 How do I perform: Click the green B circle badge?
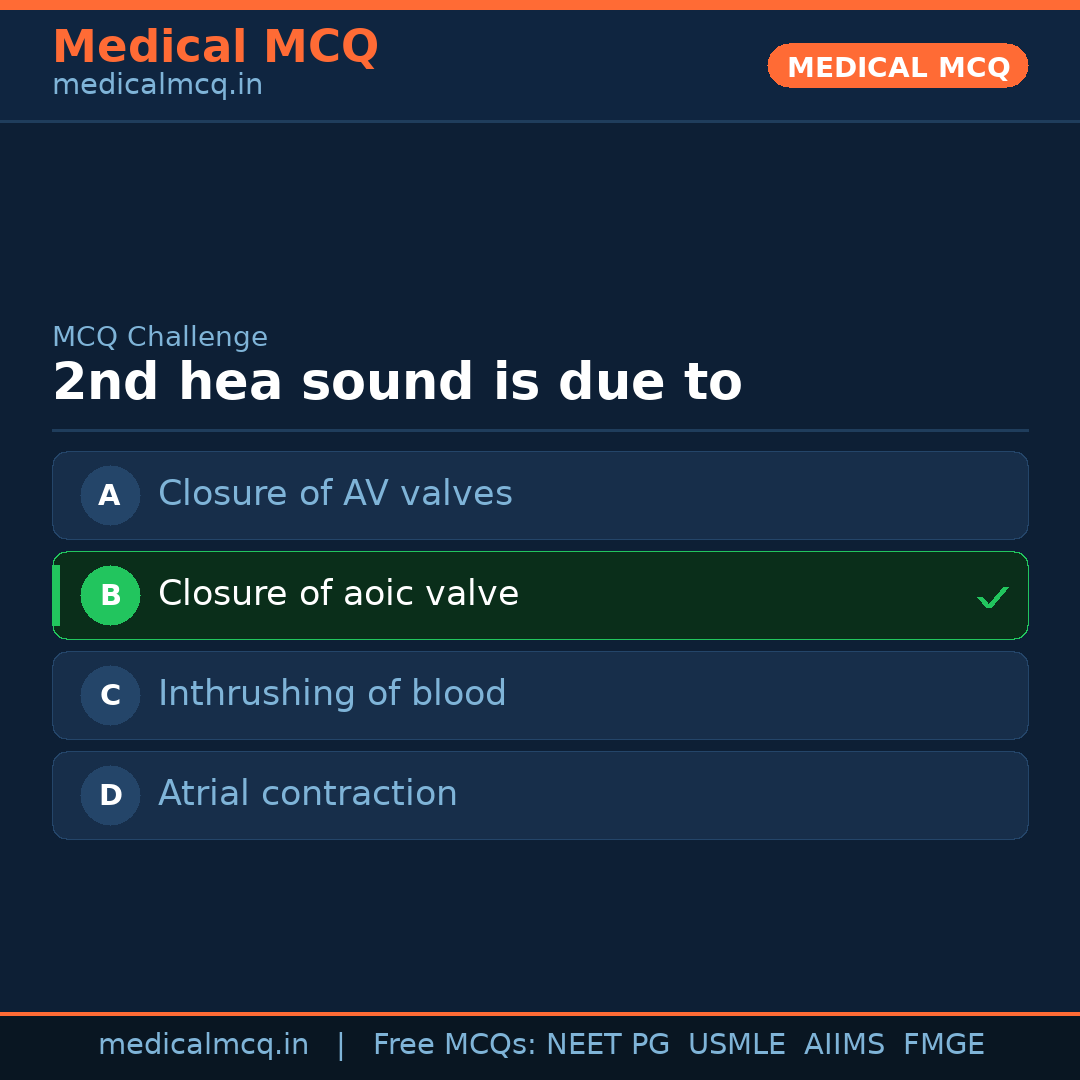(110, 595)
